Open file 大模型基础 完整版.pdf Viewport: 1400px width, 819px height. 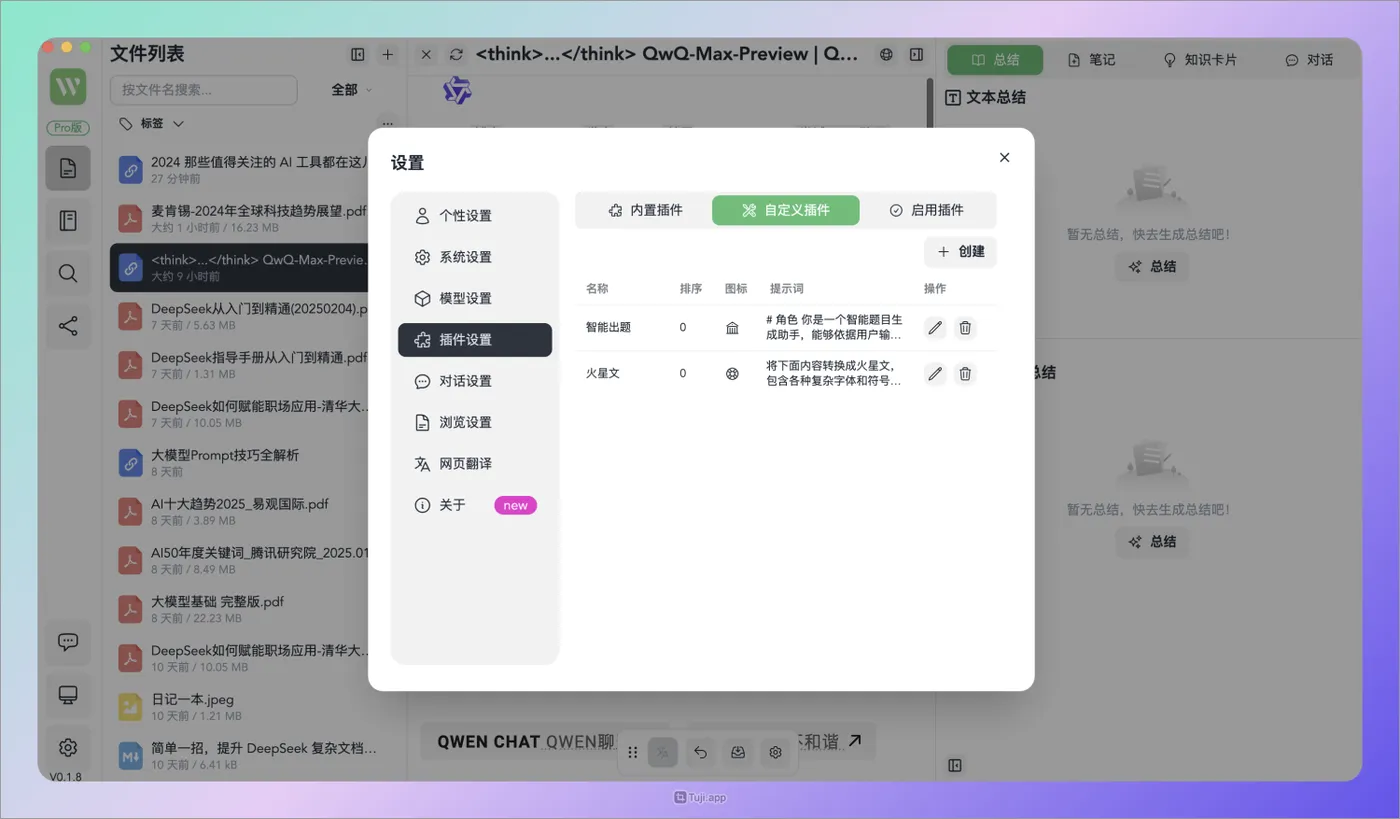coord(240,609)
